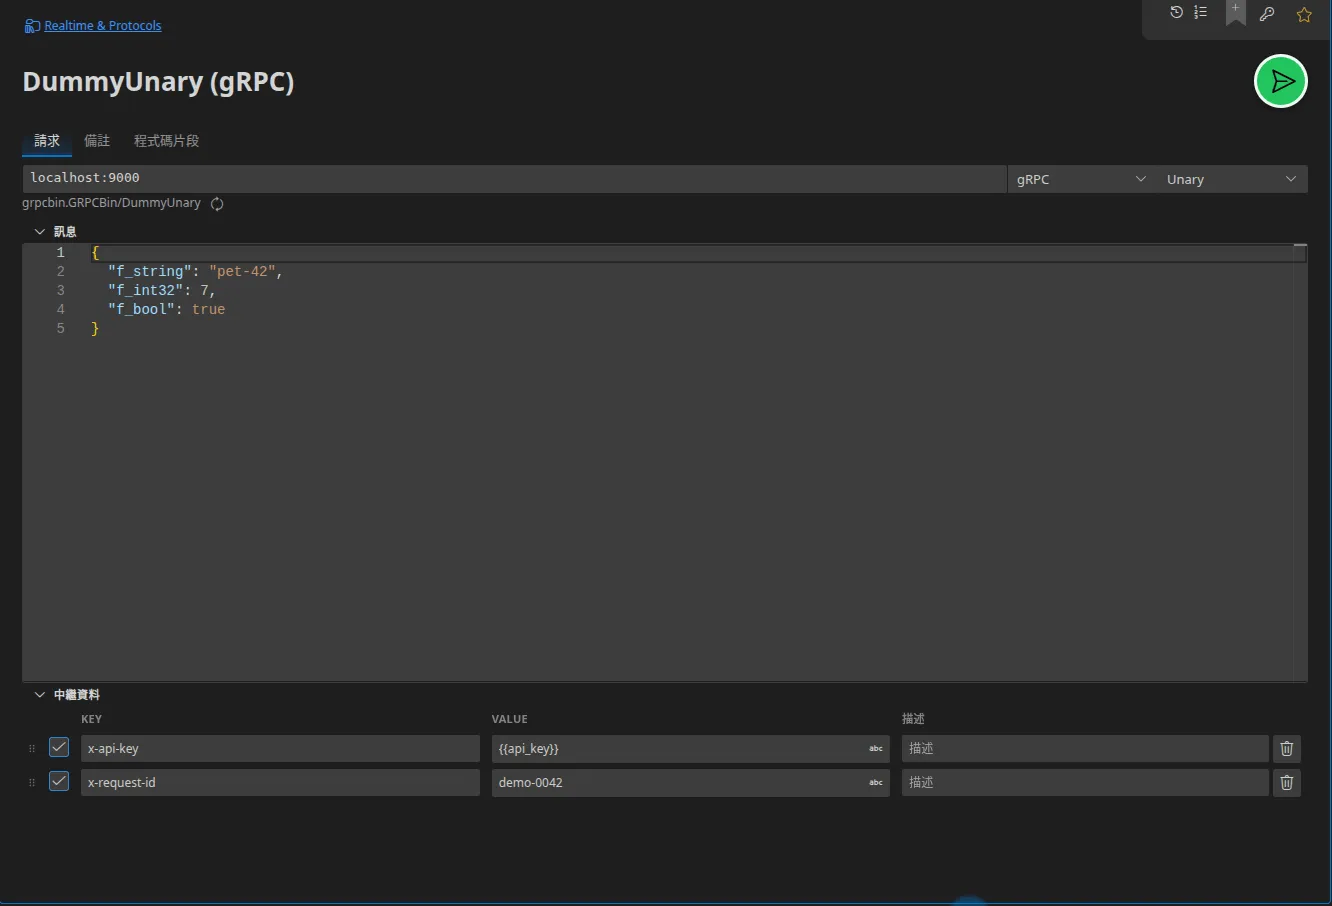Click the localhost:9000 address field

[514, 179]
